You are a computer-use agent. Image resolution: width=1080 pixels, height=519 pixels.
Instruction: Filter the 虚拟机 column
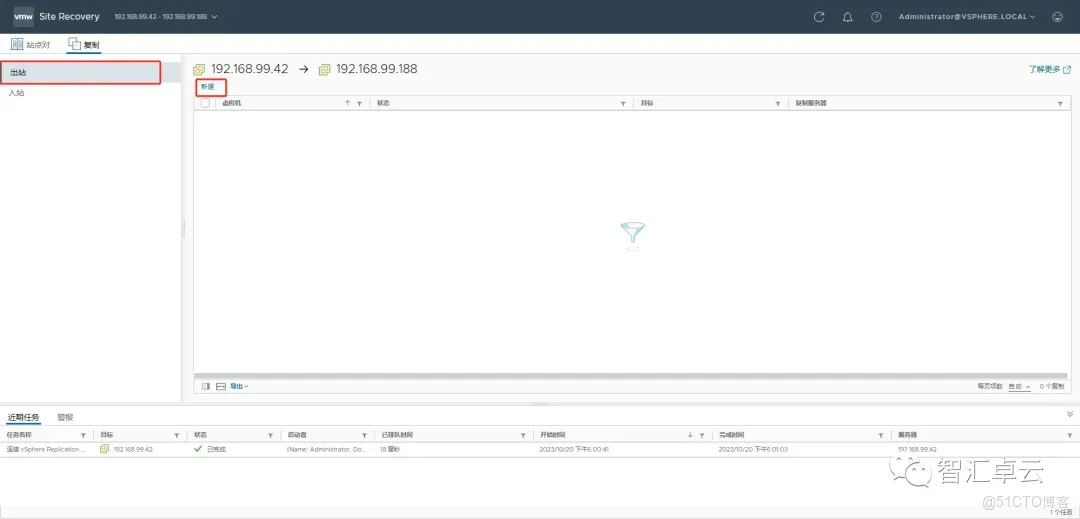[x=359, y=103]
